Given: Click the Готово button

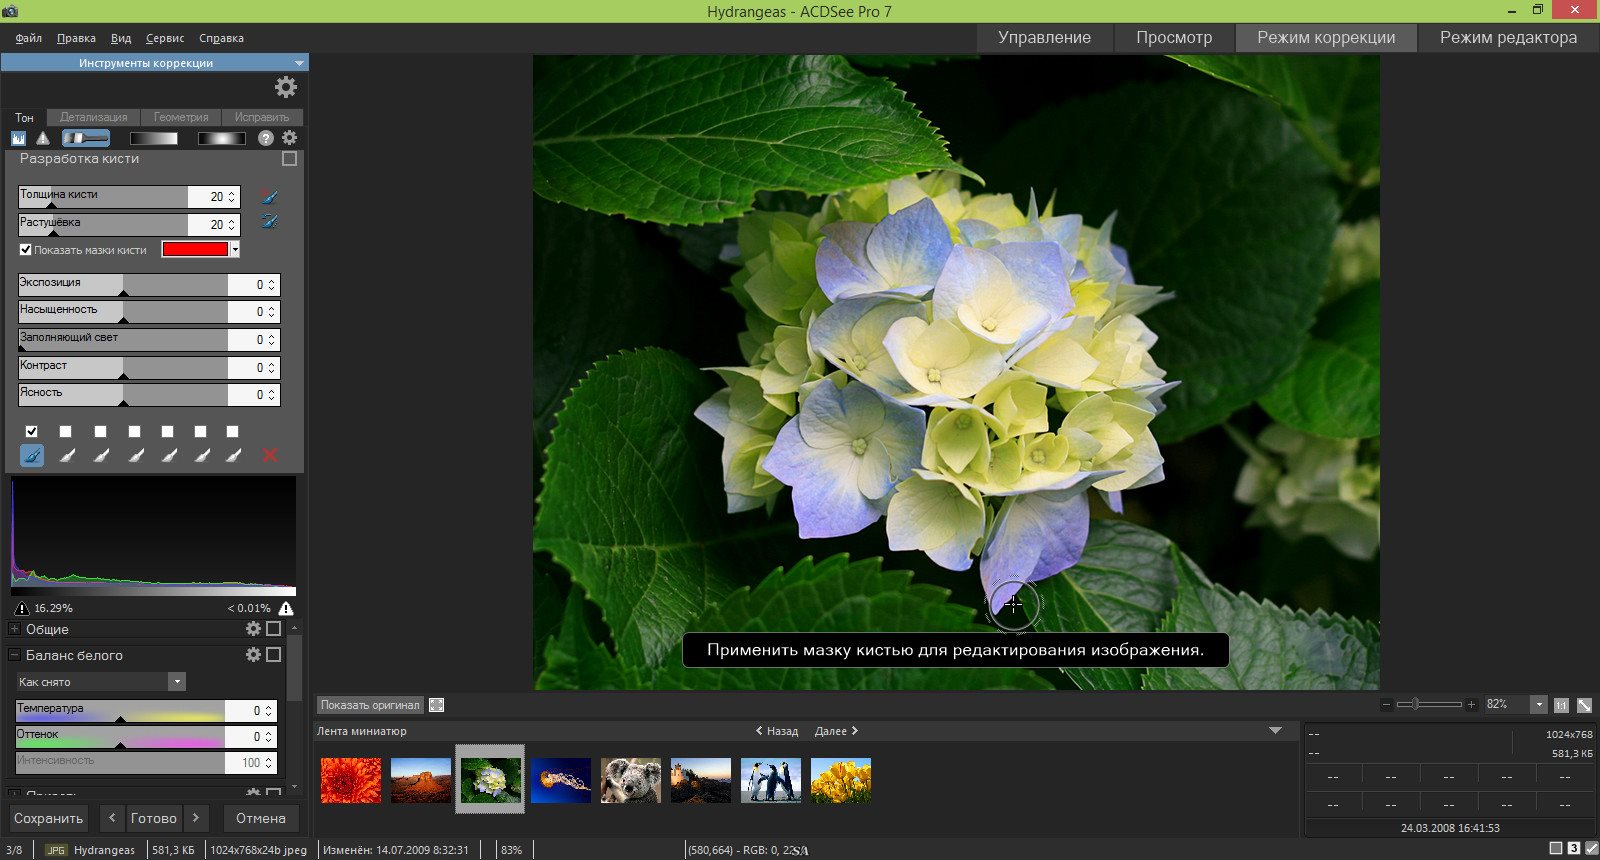Looking at the screenshot, I should click(154, 818).
